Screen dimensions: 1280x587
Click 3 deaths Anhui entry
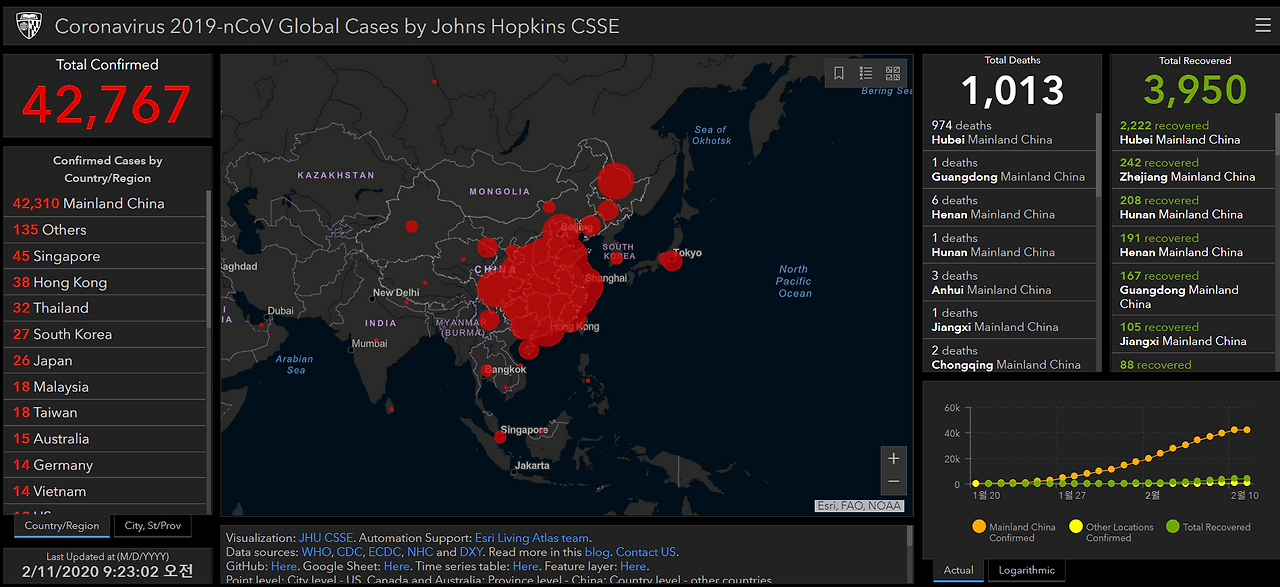[x=1009, y=283]
